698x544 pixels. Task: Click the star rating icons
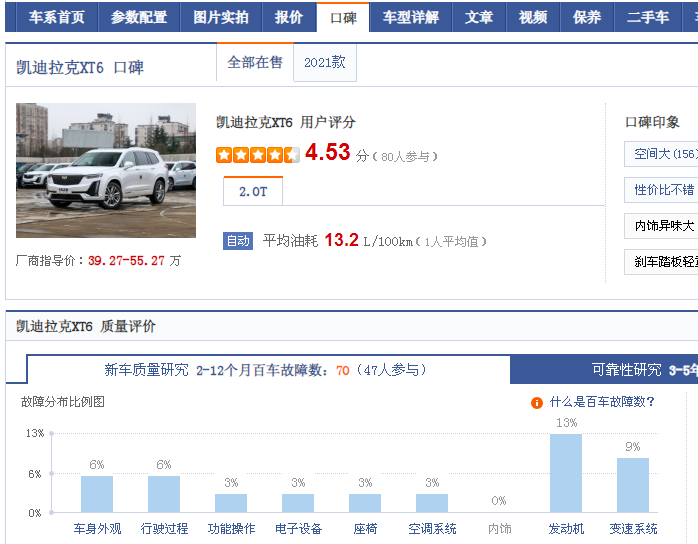click(x=257, y=155)
